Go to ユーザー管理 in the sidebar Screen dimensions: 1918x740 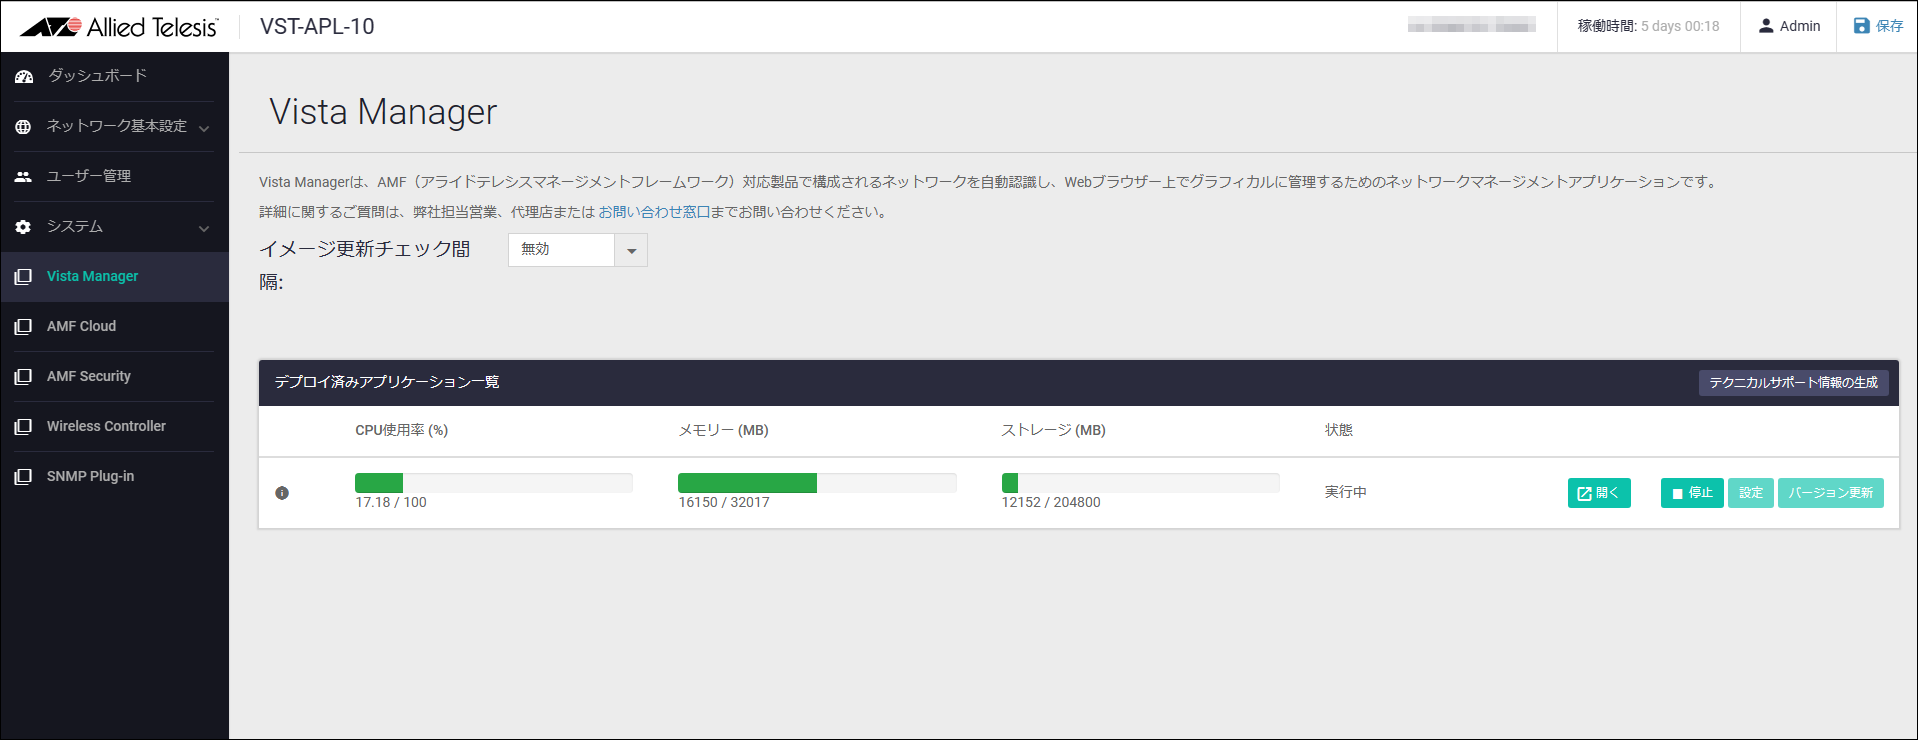[x=89, y=176]
